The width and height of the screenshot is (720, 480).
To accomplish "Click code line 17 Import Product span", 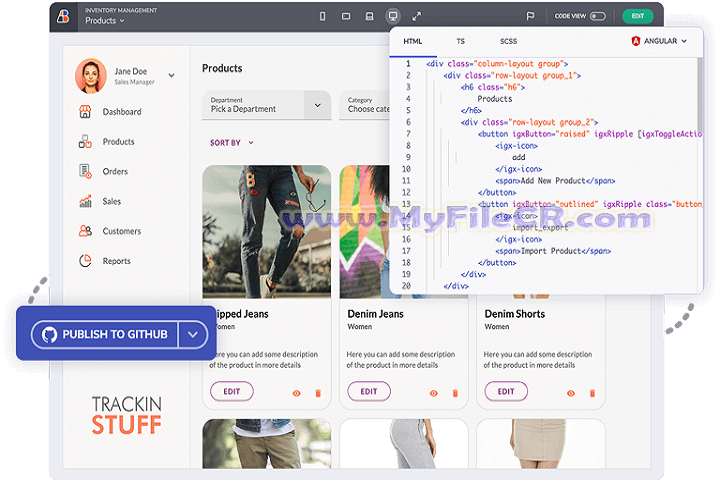I will [553, 251].
